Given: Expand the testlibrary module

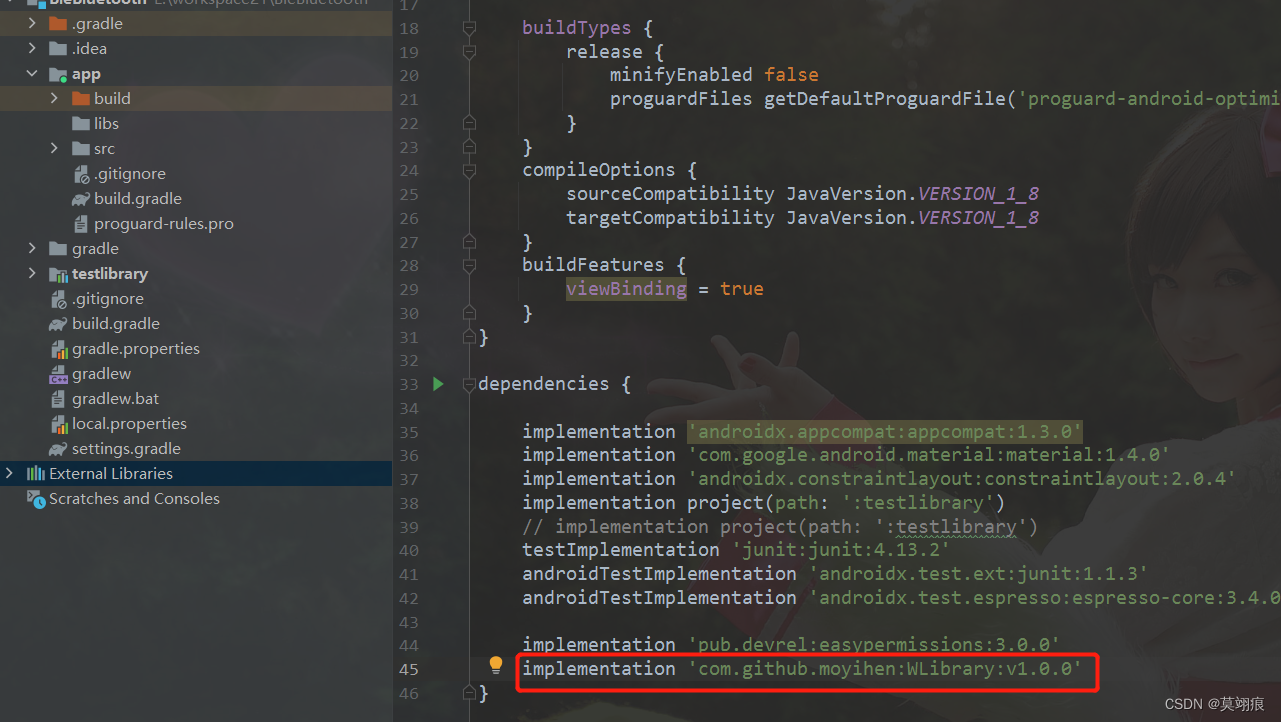Looking at the screenshot, I should click(32, 273).
